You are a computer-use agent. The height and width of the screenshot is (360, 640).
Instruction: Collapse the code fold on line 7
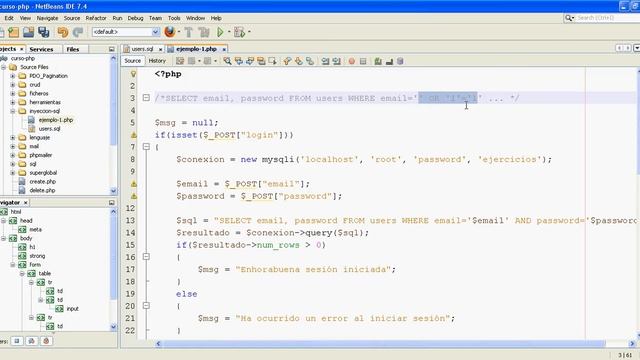146,147
